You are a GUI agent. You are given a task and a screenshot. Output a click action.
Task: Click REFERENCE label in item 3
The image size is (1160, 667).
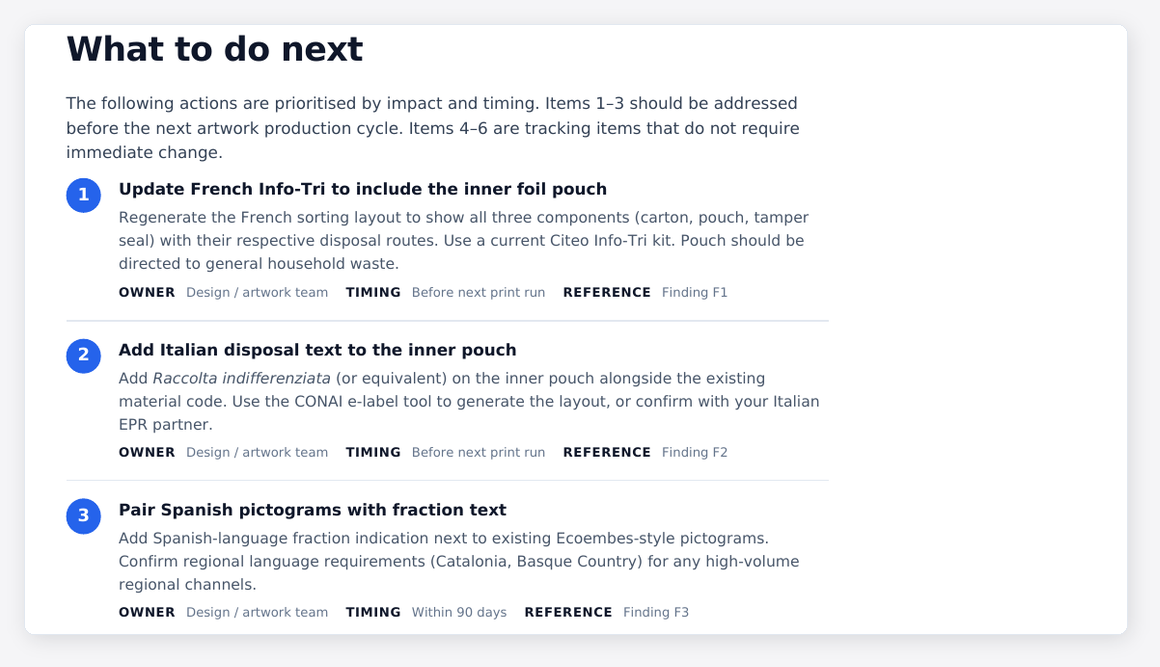coord(568,612)
